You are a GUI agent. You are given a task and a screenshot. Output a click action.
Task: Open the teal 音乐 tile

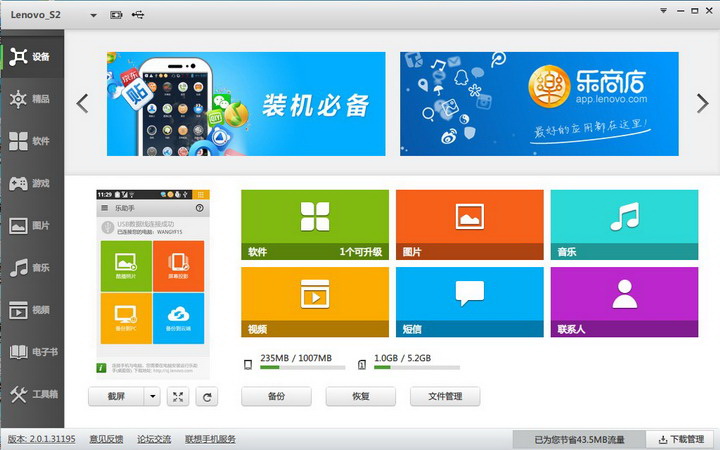[x=624, y=225]
